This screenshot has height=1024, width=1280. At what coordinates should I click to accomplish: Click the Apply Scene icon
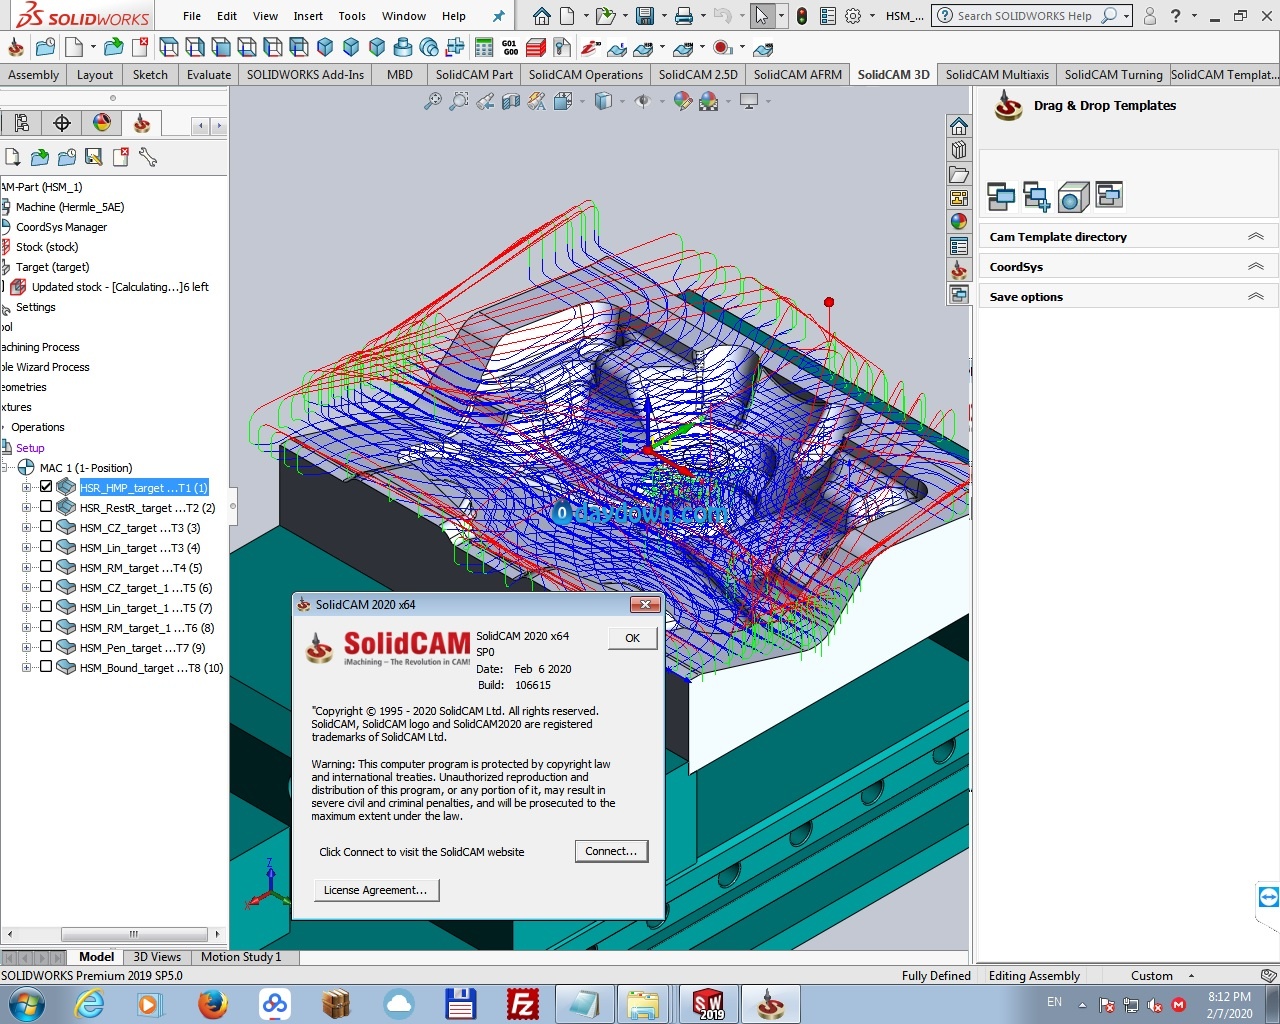(x=709, y=101)
